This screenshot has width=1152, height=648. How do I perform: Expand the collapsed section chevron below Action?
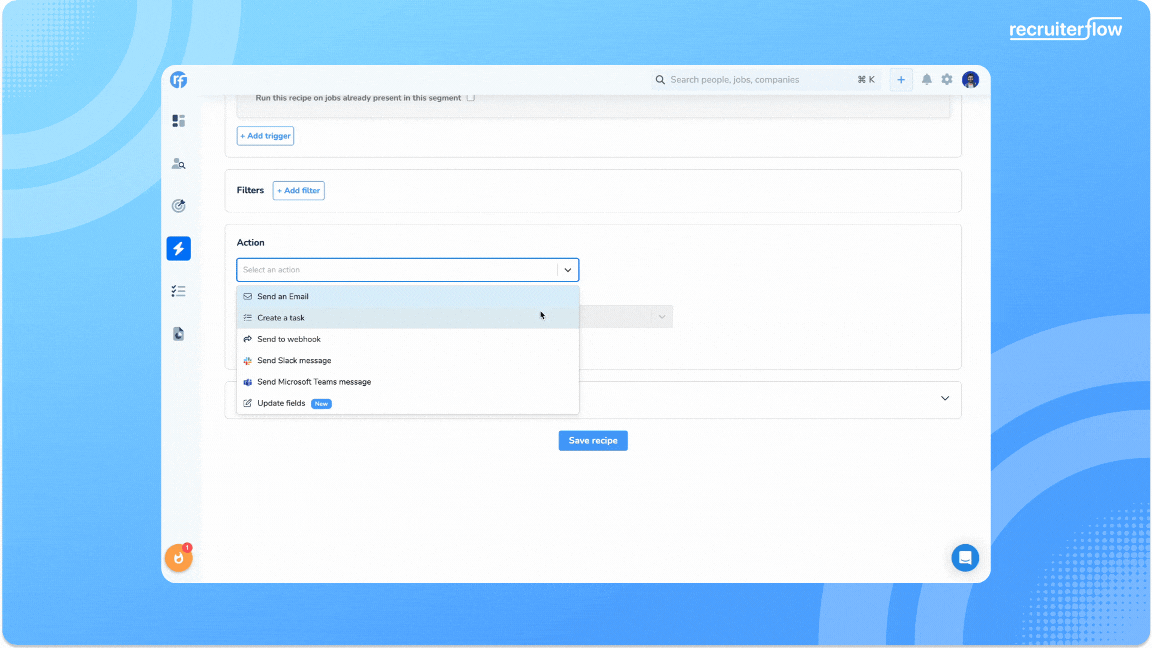click(945, 398)
